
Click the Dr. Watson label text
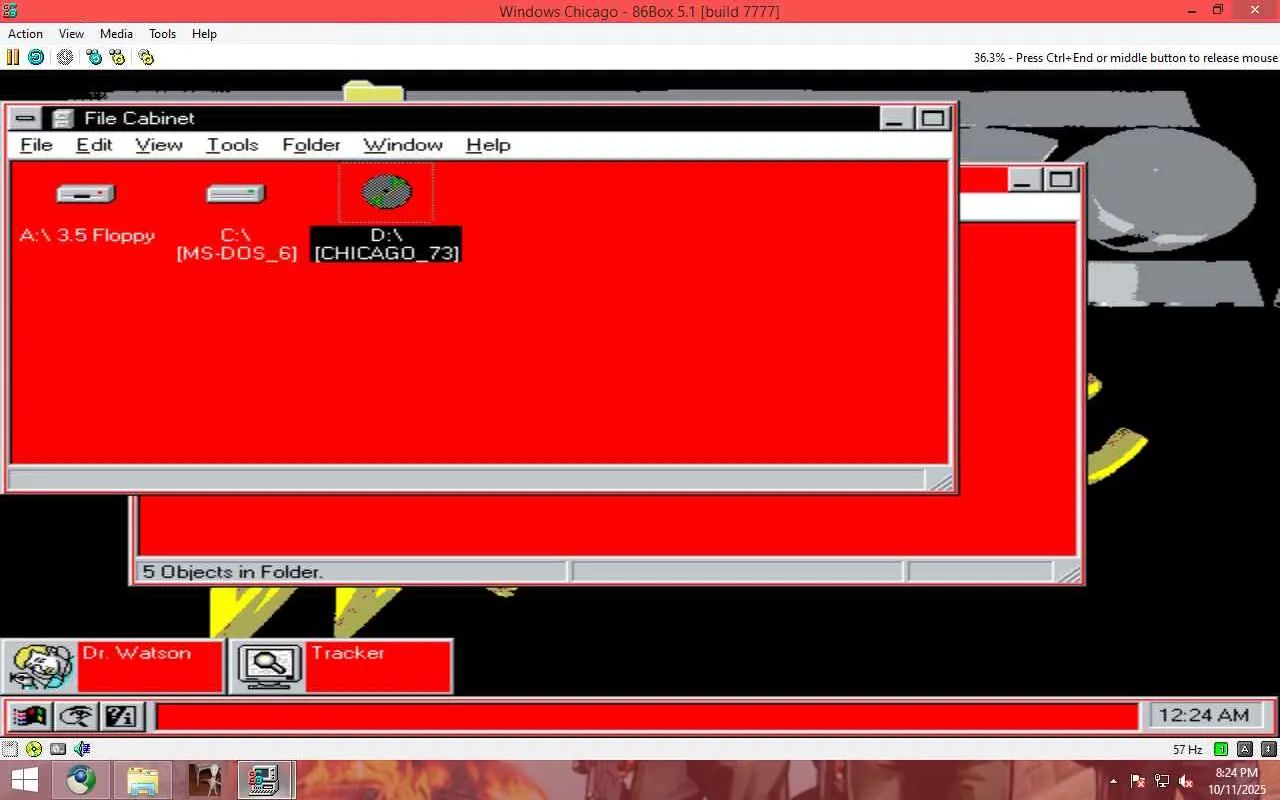click(136, 653)
